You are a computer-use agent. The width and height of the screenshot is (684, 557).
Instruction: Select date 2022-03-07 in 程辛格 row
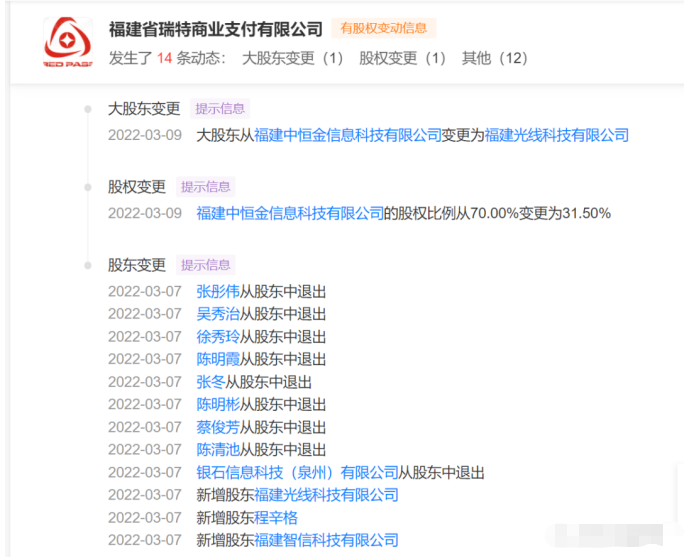145,518
